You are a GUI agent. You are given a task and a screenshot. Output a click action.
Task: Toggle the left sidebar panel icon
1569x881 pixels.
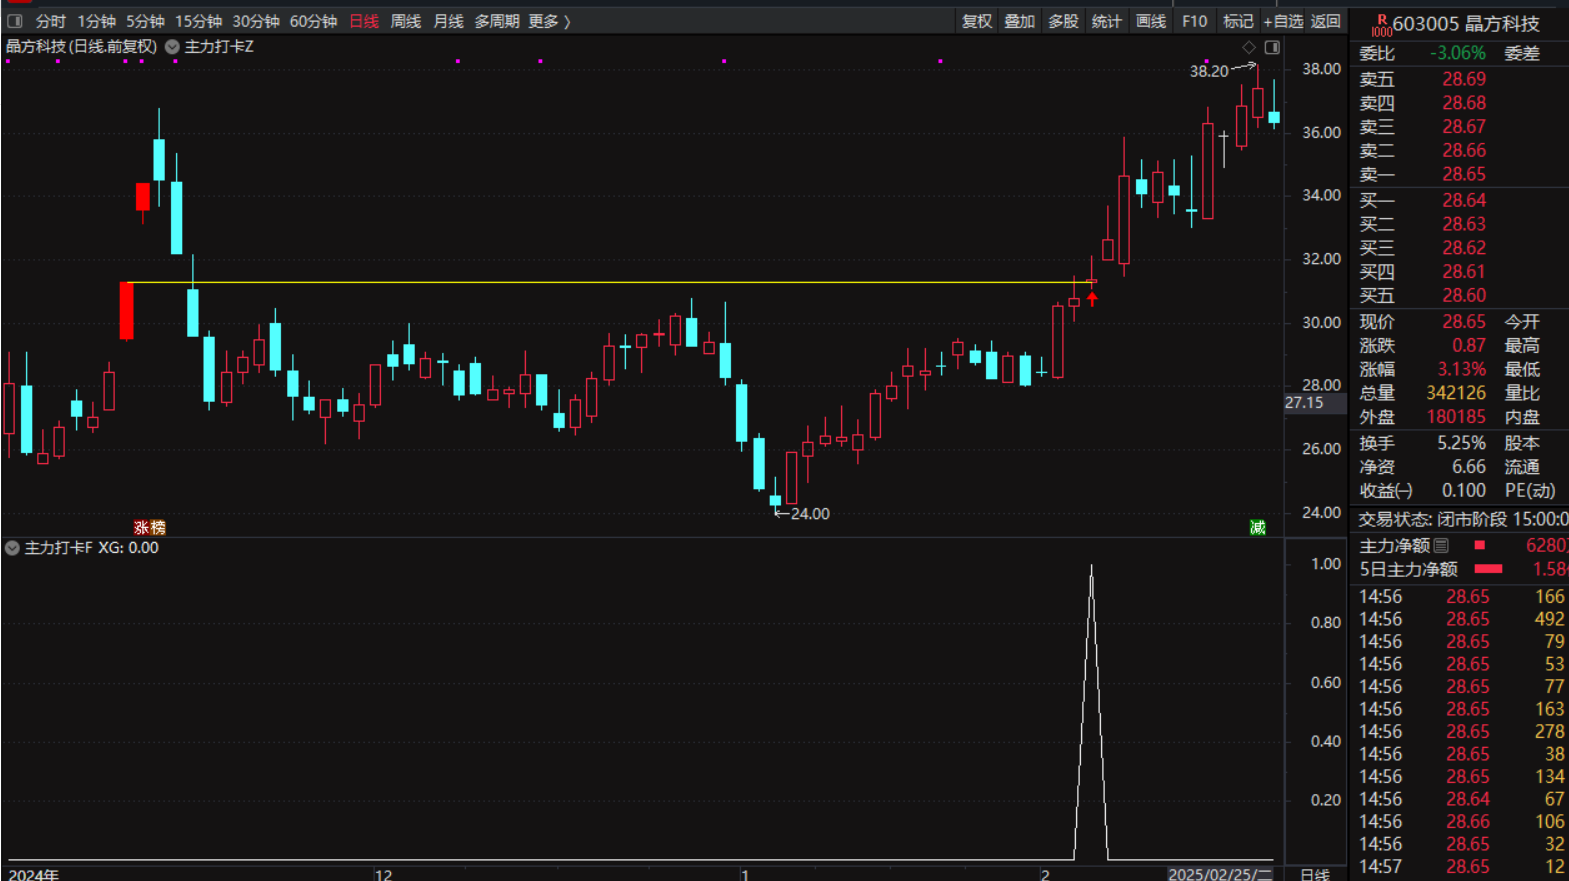(15, 21)
